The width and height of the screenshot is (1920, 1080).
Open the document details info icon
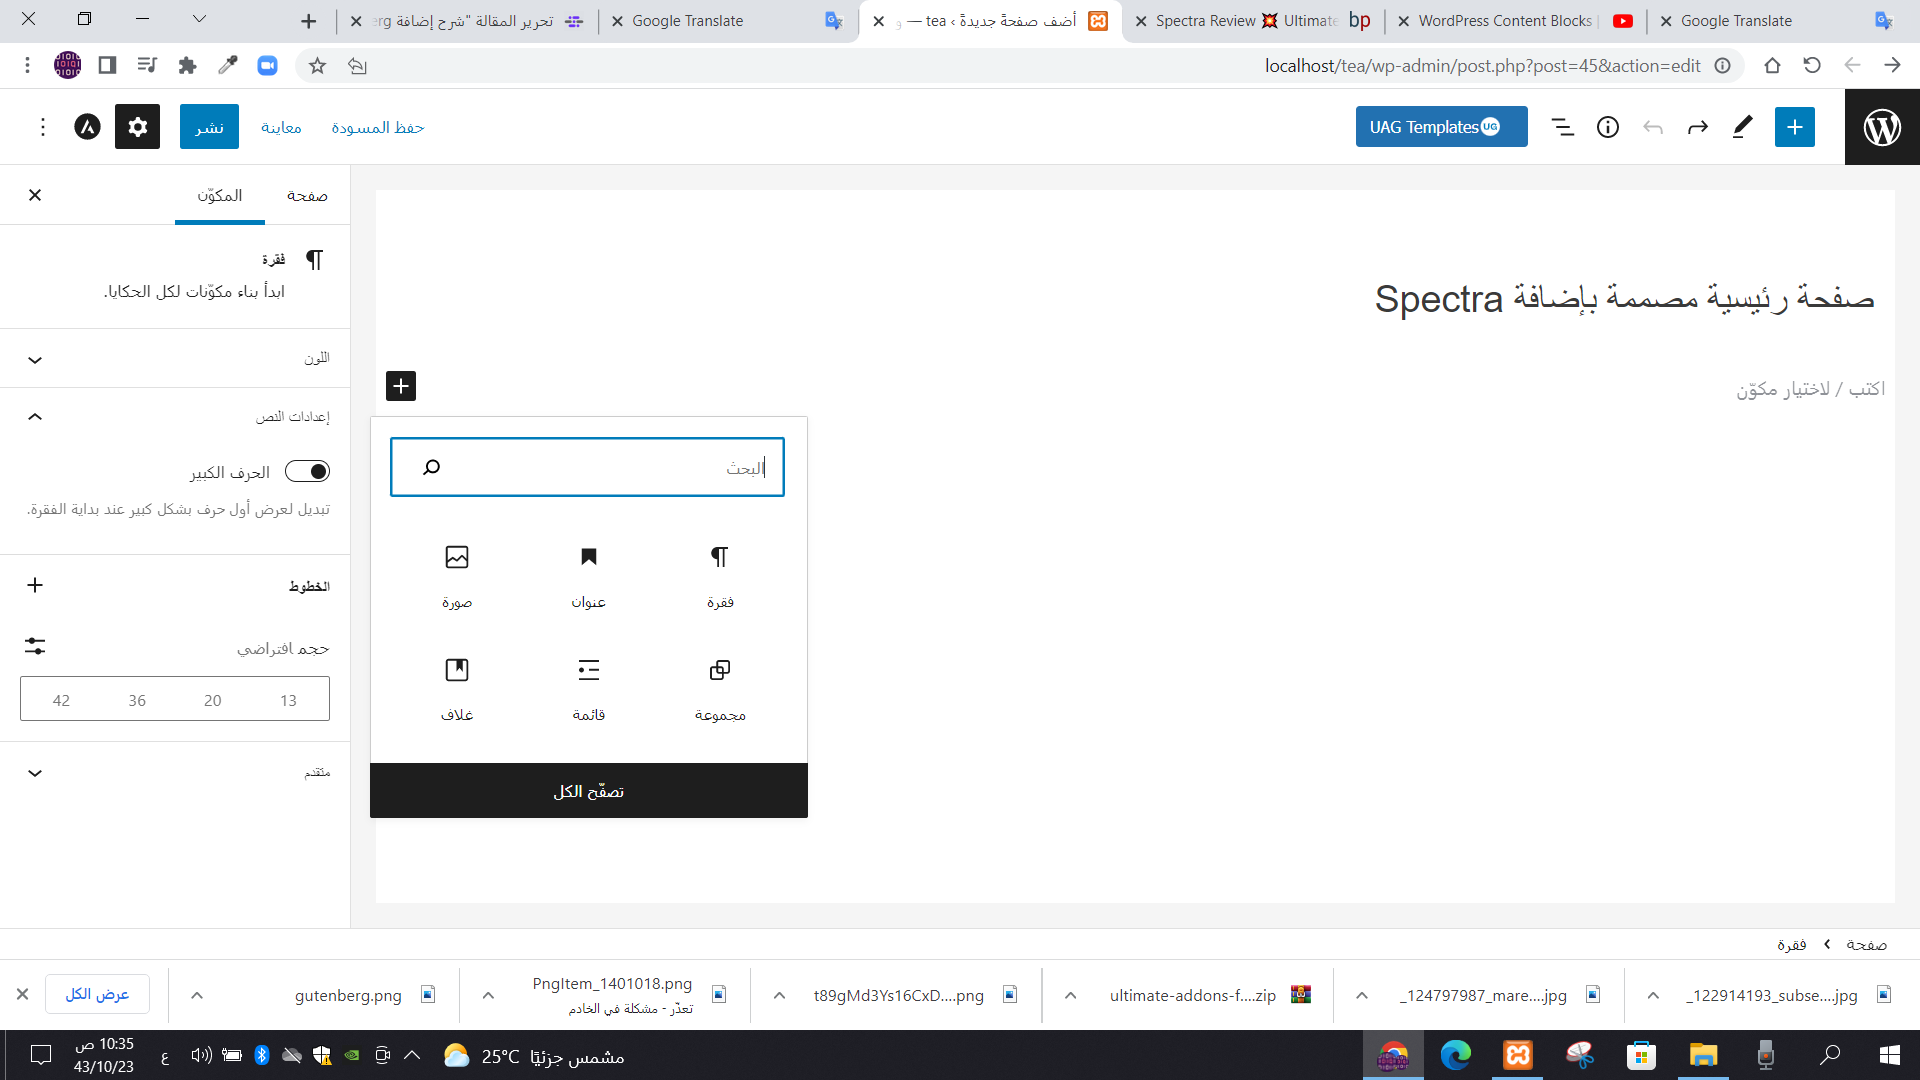(x=1608, y=127)
